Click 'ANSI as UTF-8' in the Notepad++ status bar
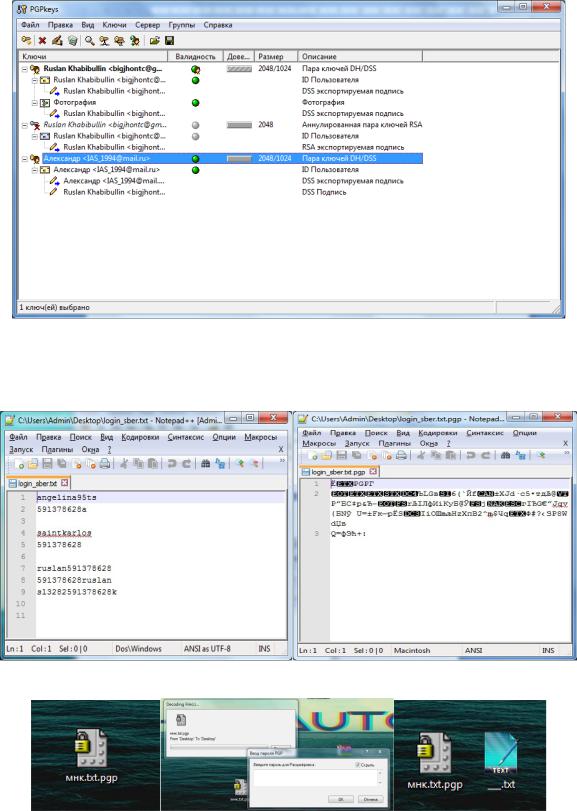Screen dimensions: 577x811 pos(207,649)
